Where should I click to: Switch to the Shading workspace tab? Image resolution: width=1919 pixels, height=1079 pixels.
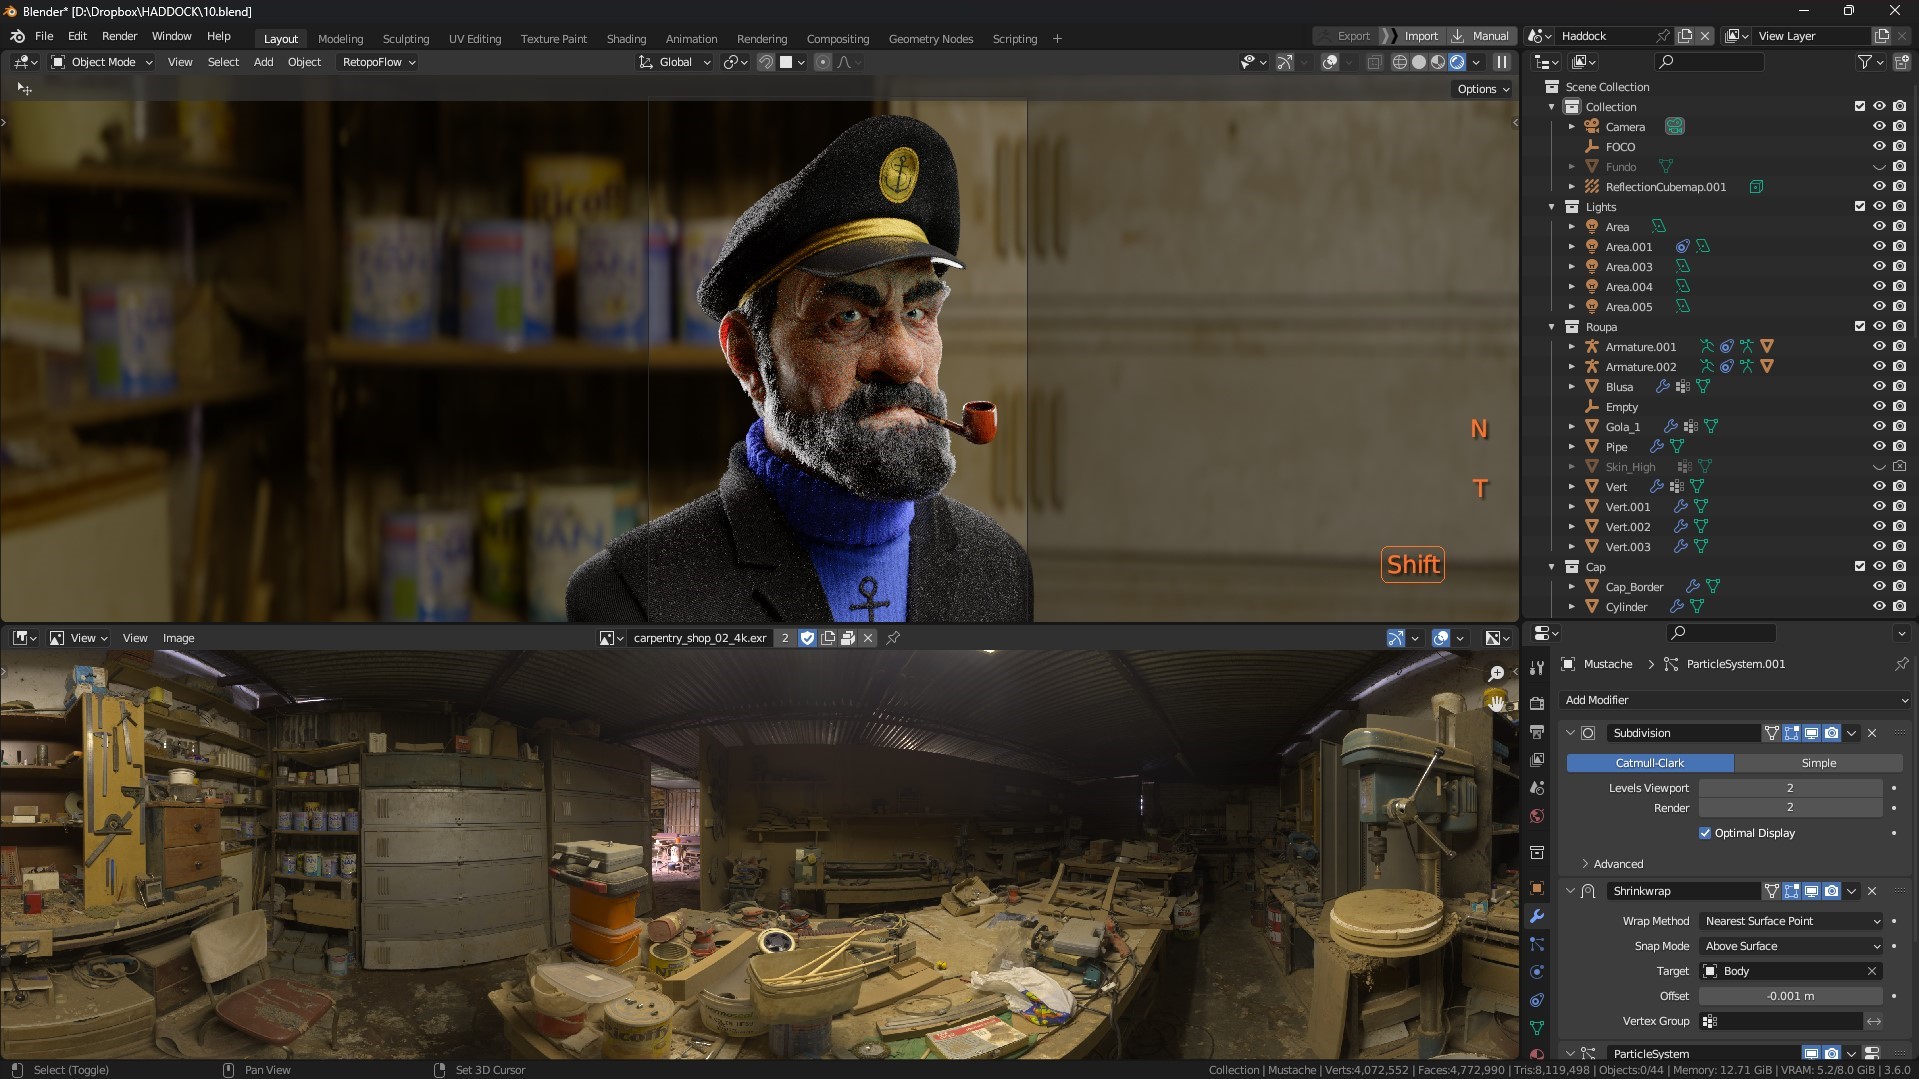point(626,39)
